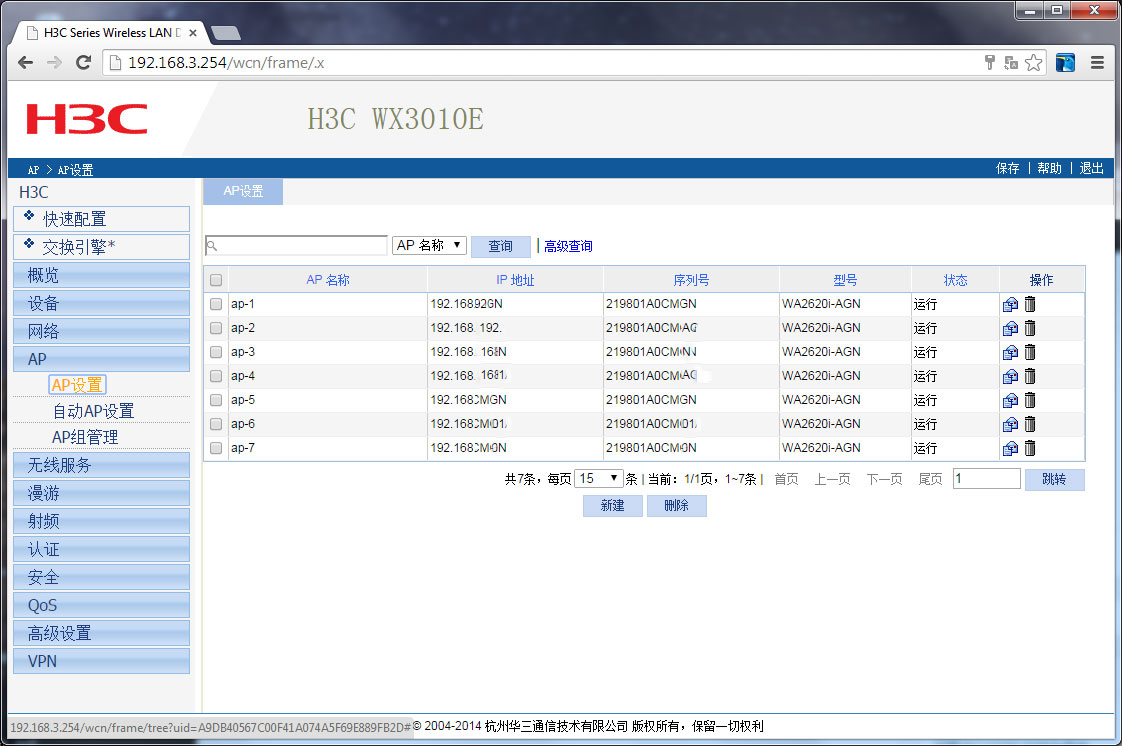
Task: Click the 退出 link in header
Action: pos(1091,168)
